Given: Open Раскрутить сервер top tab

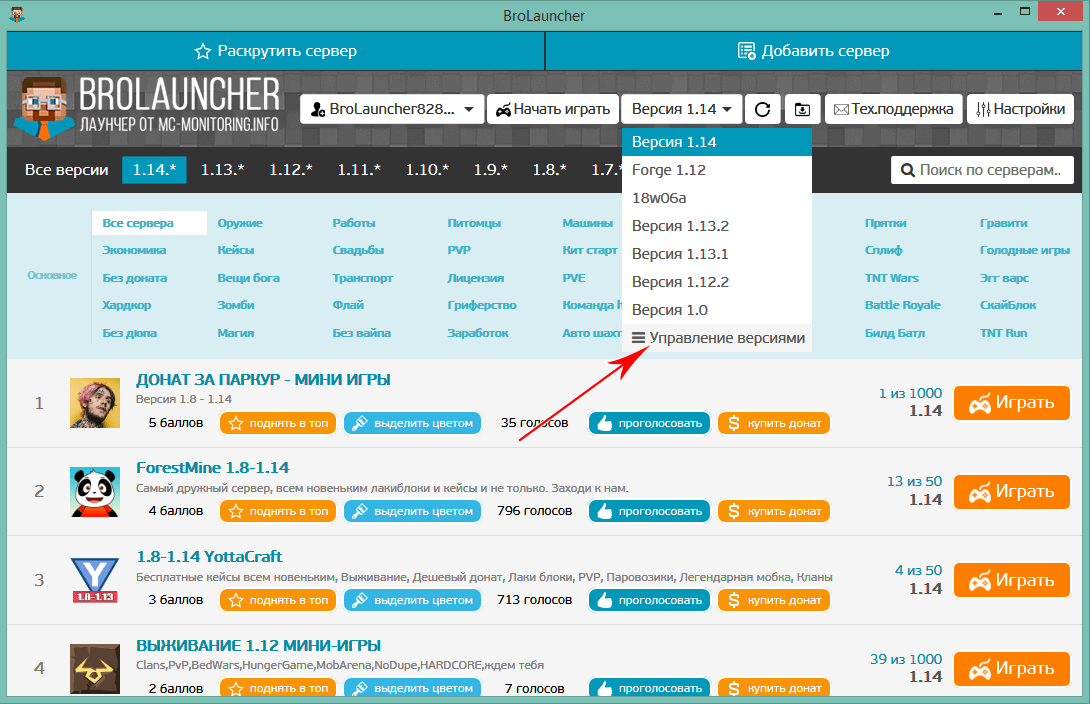Looking at the screenshot, I should (x=275, y=51).
